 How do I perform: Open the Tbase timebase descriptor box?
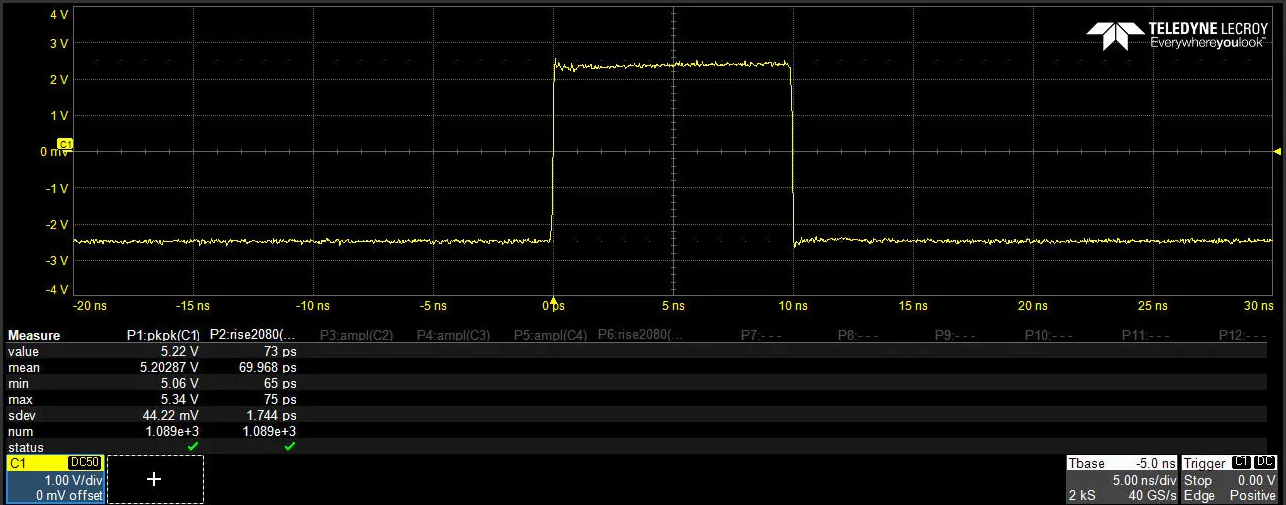(1121, 479)
